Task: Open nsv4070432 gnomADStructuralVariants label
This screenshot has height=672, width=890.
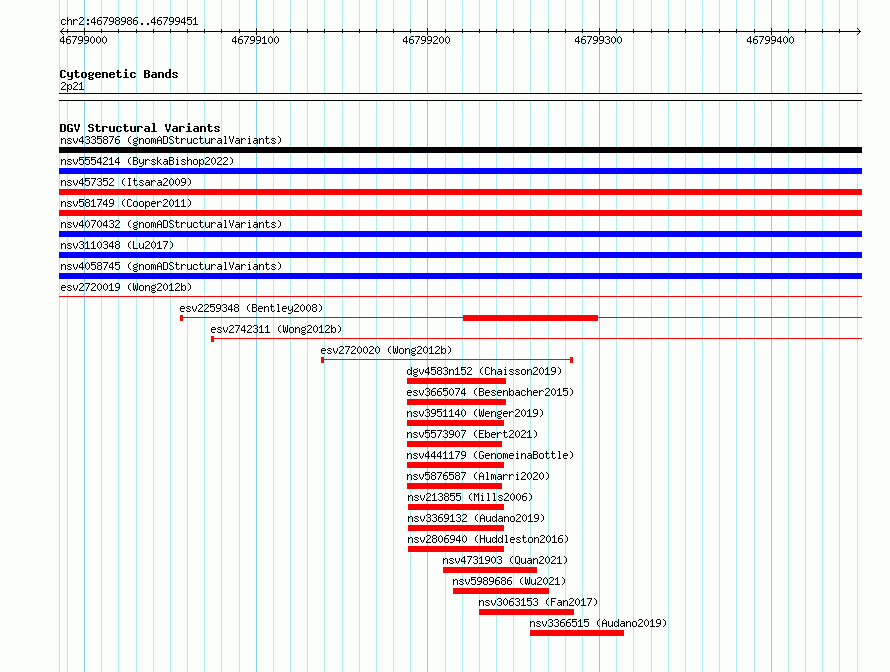Action: click(x=171, y=224)
